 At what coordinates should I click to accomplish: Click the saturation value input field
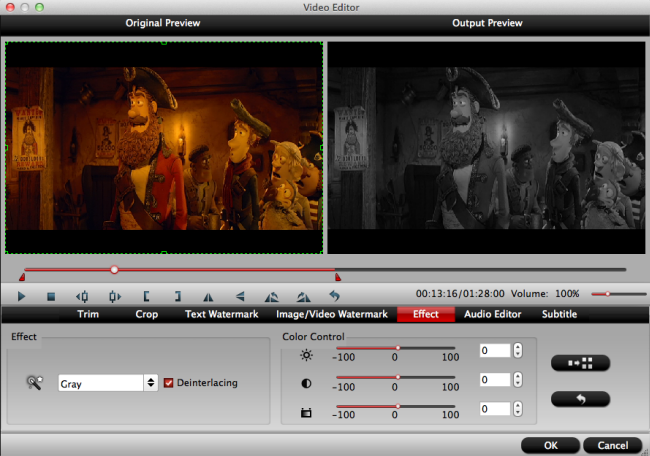[x=495, y=409]
